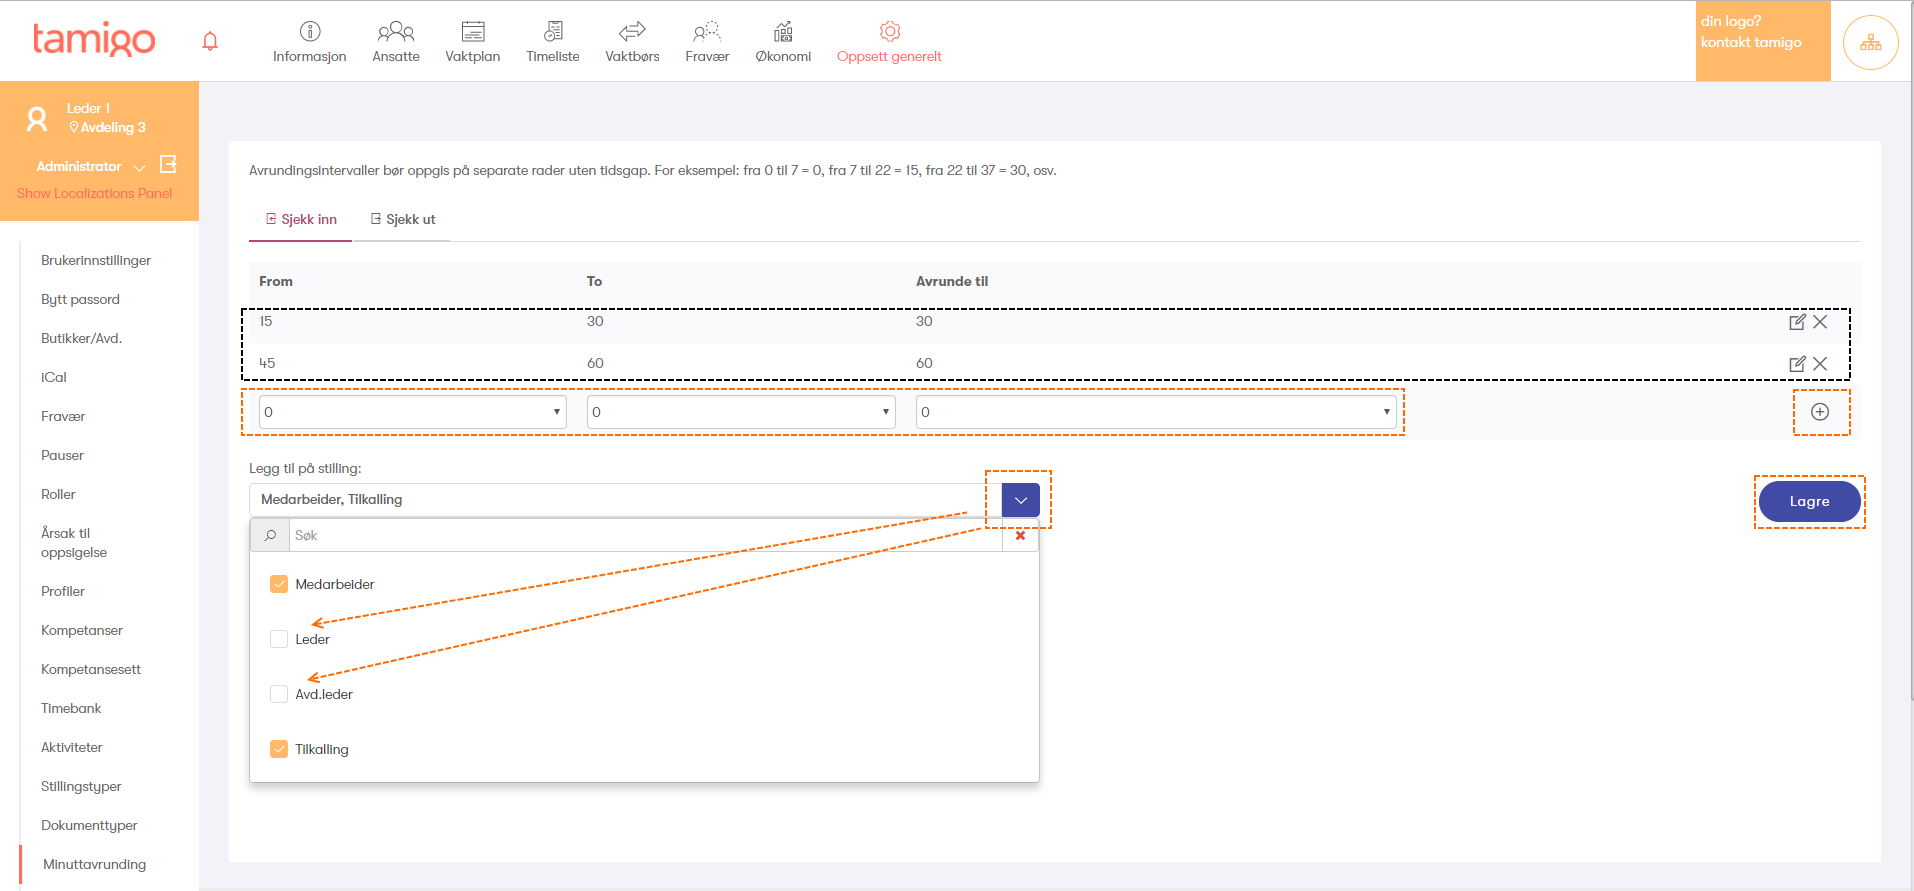This screenshot has width=1914, height=891.
Task: Click the search magnifier icon
Action: 270,535
